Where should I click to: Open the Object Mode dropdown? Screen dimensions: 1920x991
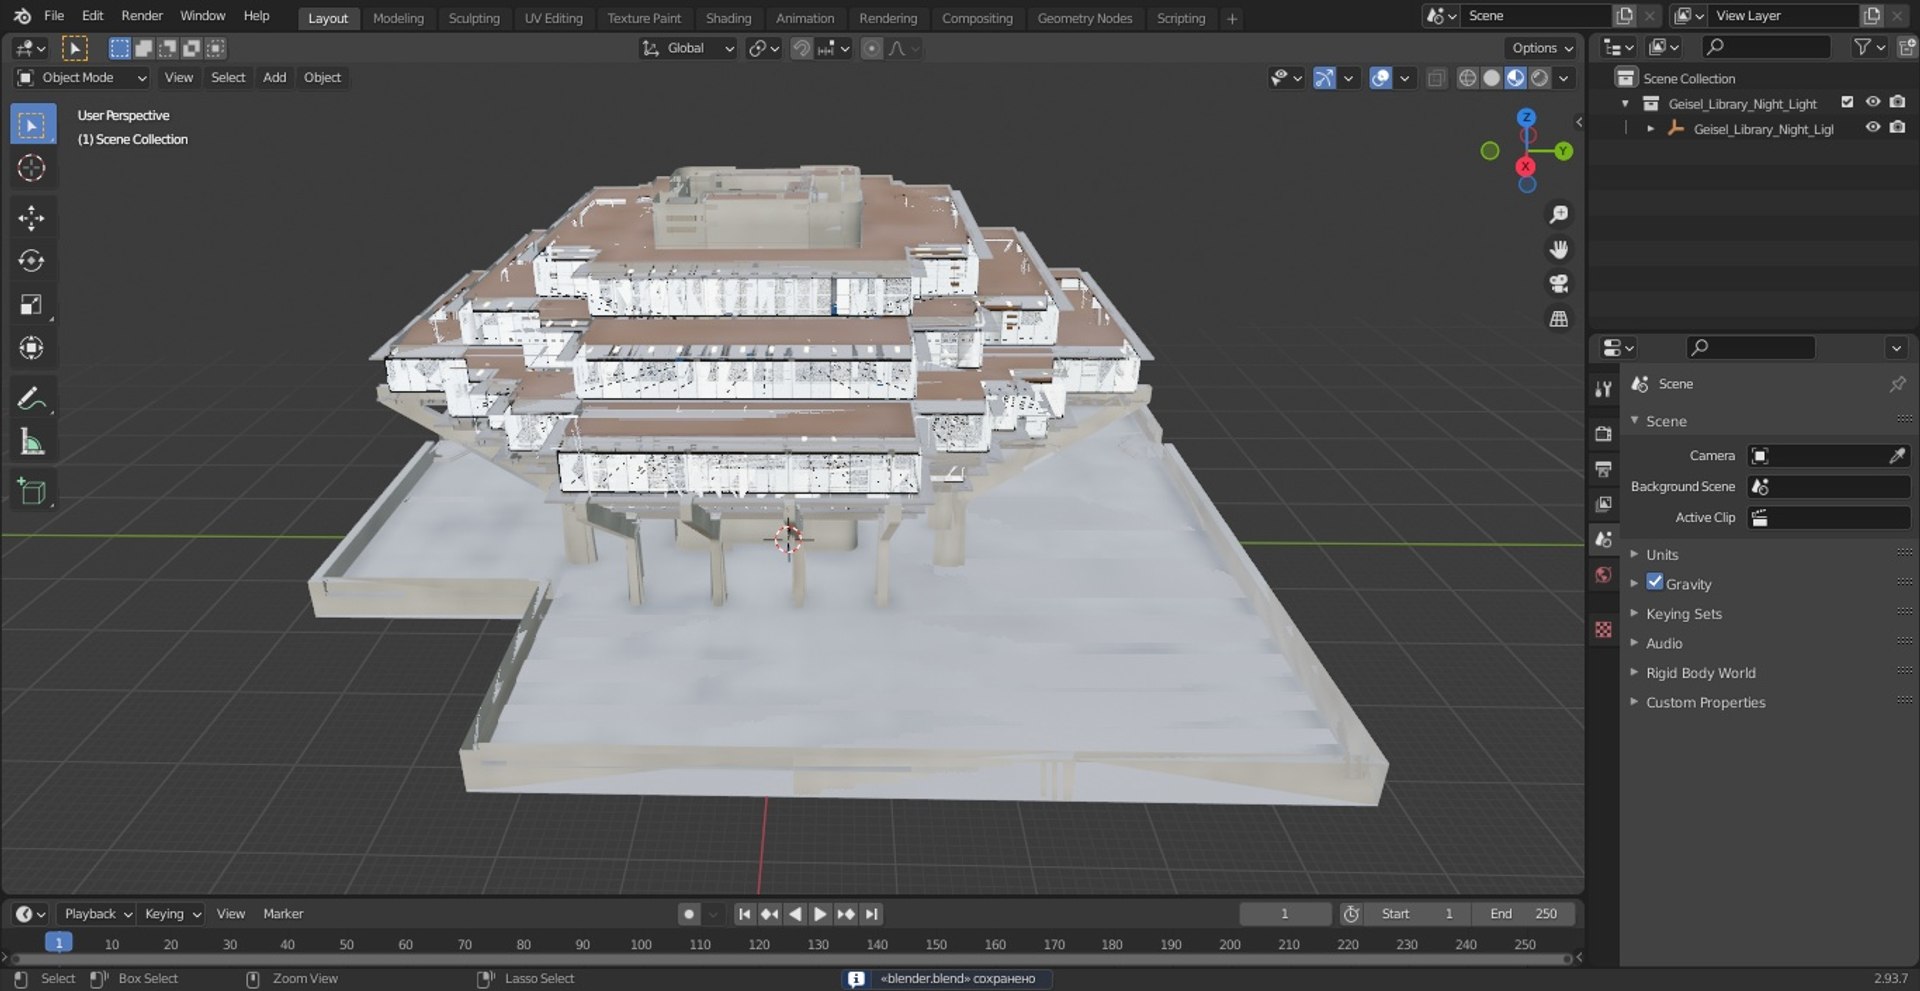pos(82,78)
